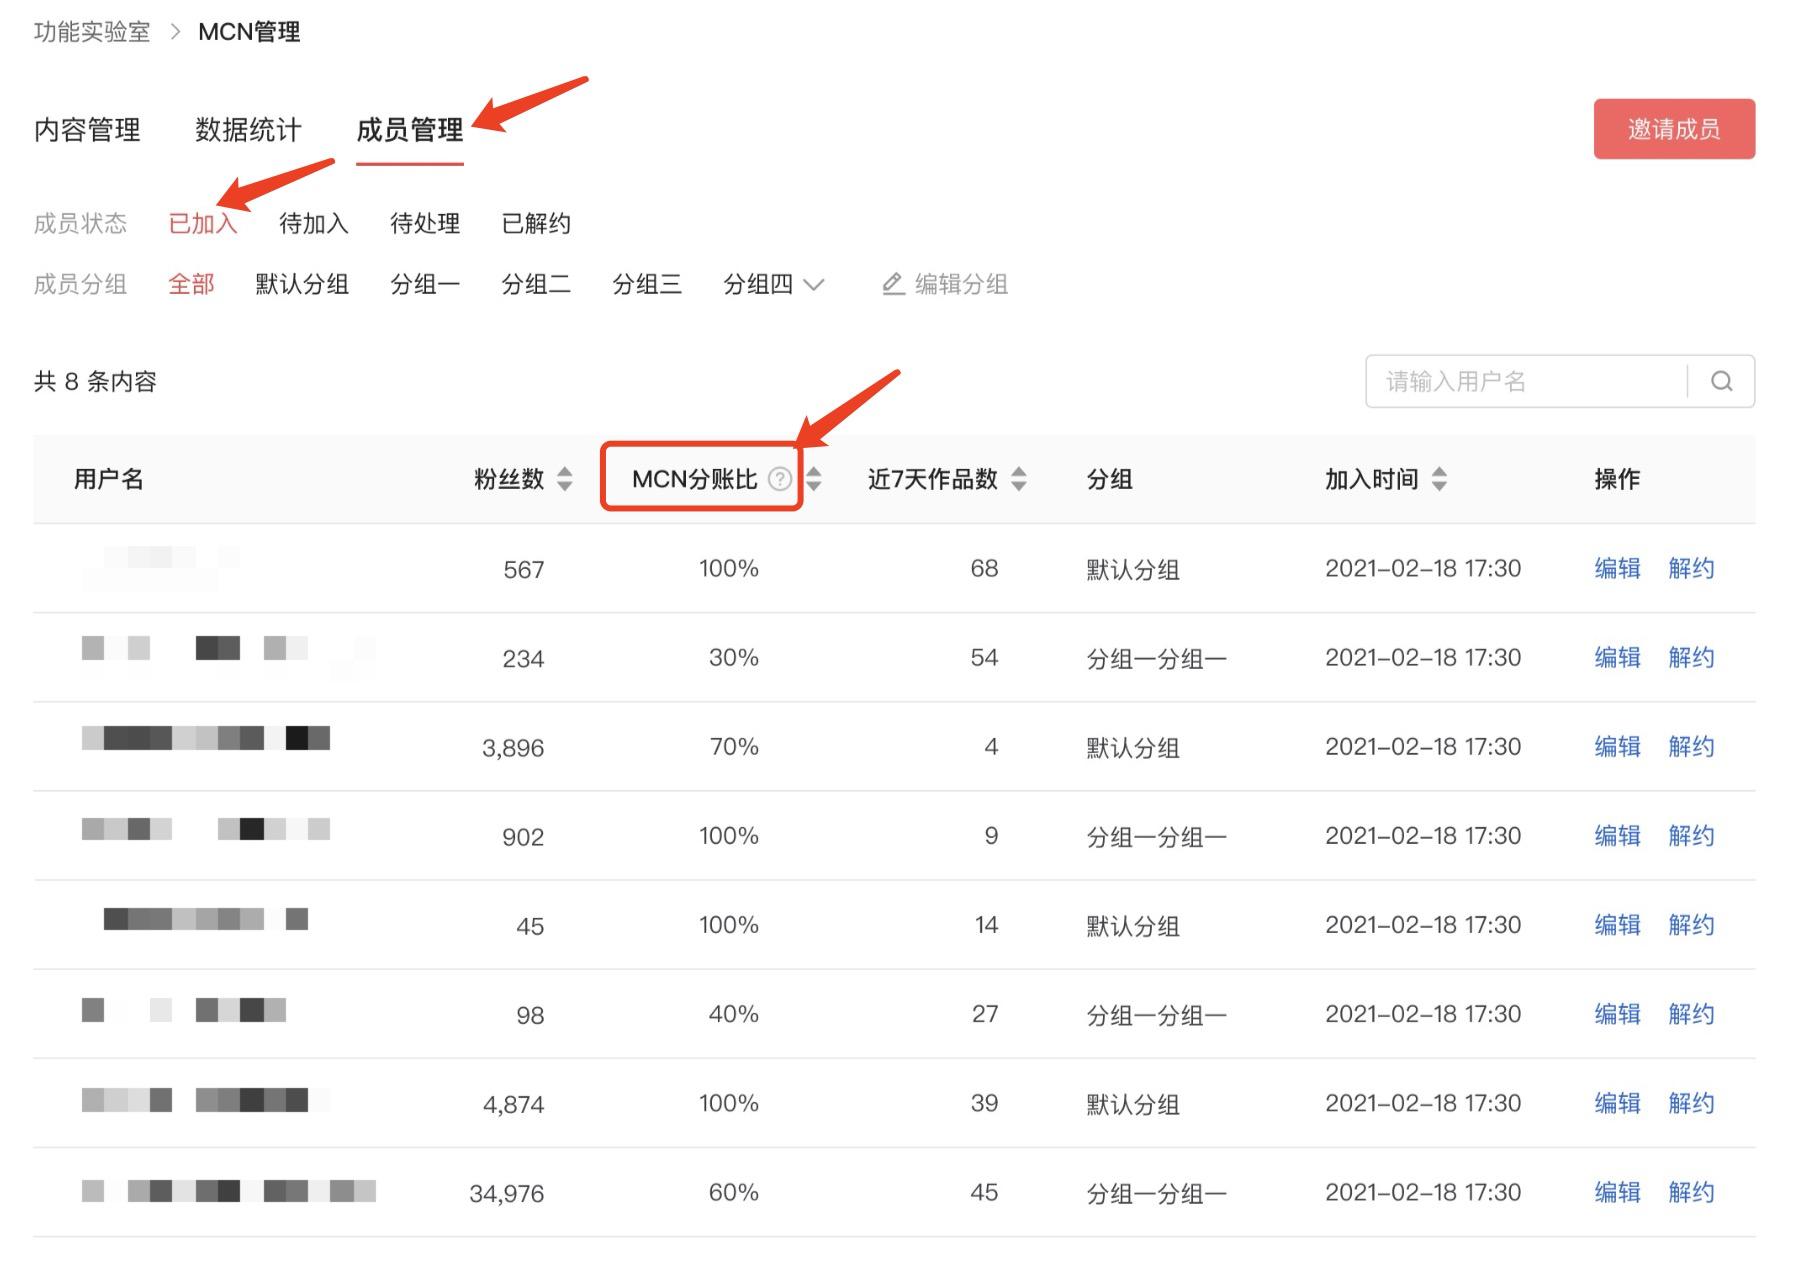This screenshot has height=1266, width=1810.
Task: Switch to the 数据统计 tab
Action: click(x=247, y=130)
